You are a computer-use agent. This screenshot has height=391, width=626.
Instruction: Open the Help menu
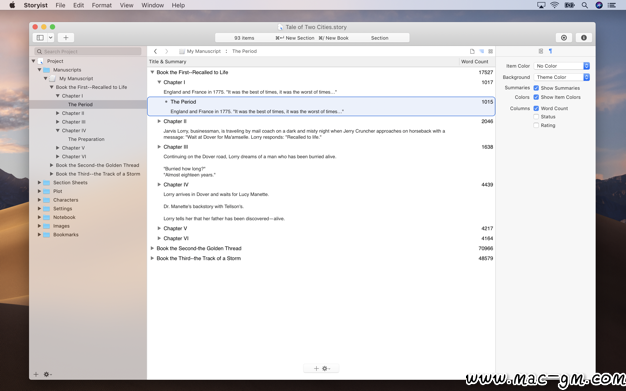click(x=178, y=5)
